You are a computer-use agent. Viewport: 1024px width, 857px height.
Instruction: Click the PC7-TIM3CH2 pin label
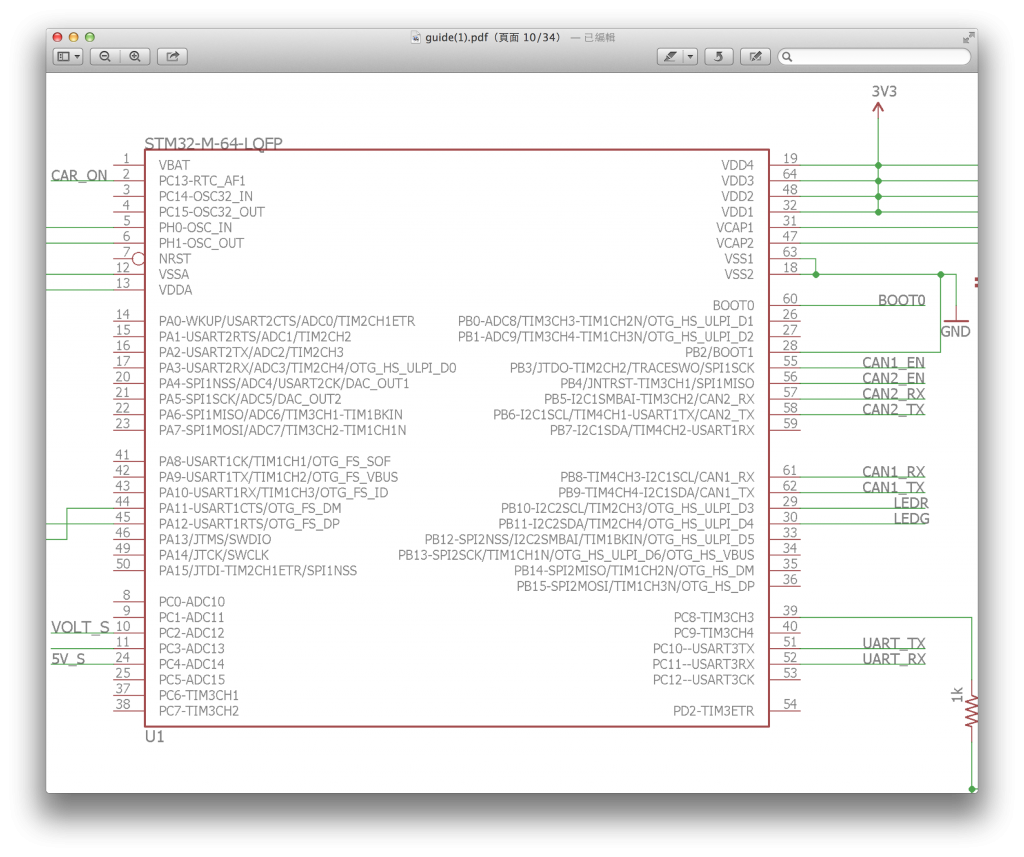coord(199,711)
